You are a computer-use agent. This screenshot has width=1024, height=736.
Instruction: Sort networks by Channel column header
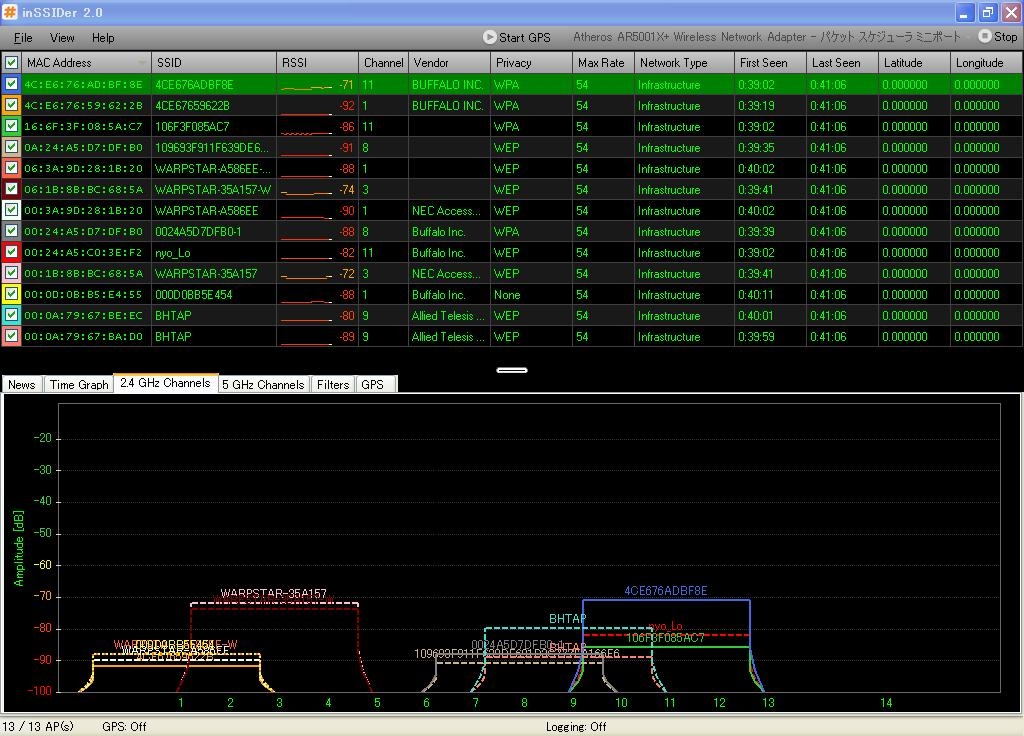pos(383,63)
